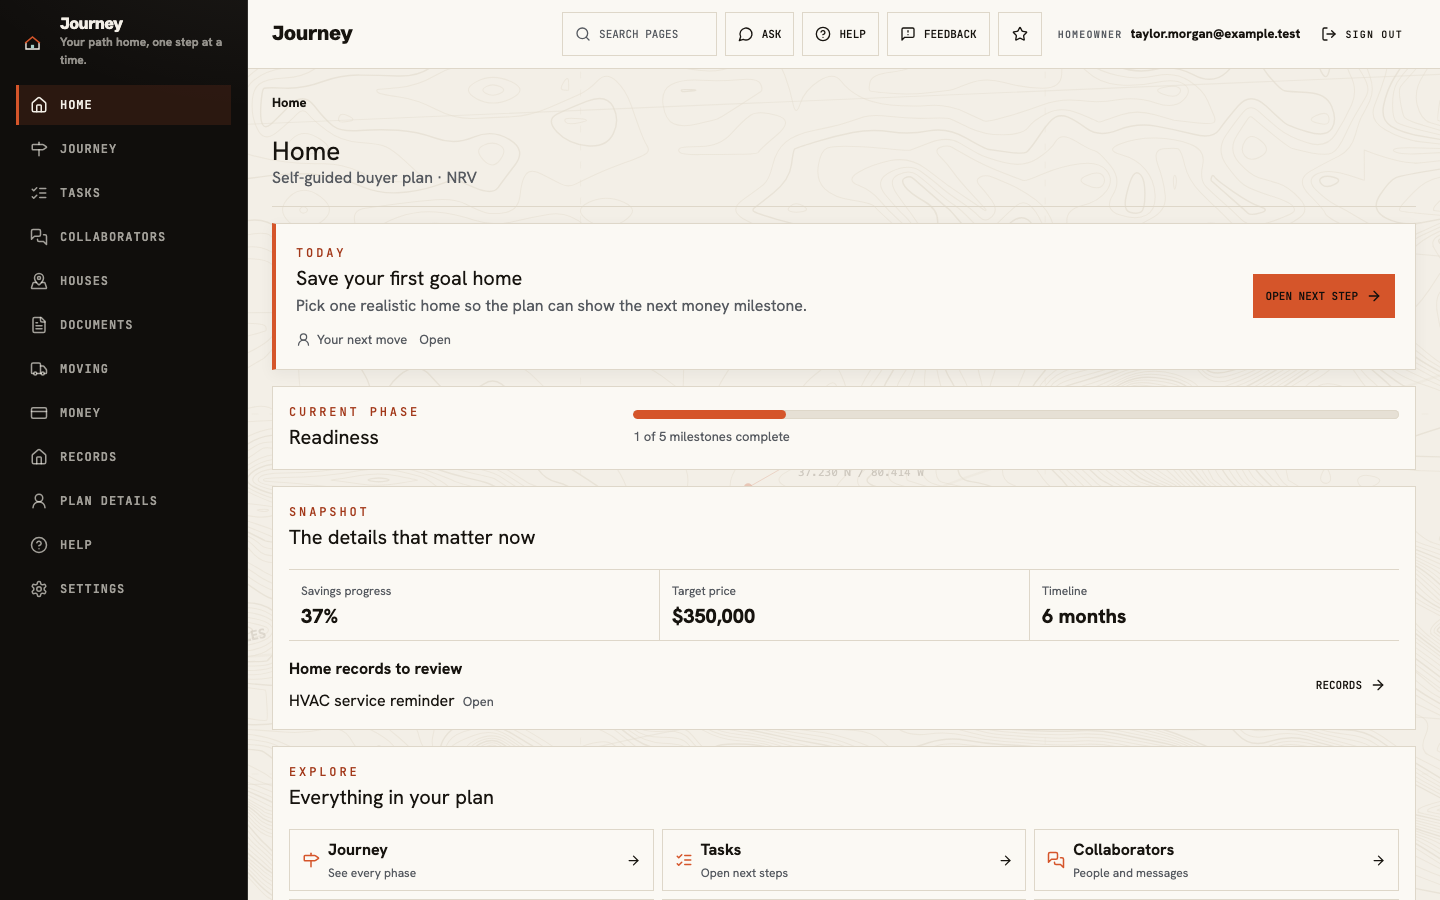Open Settings label in sidebar

click(92, 589)
